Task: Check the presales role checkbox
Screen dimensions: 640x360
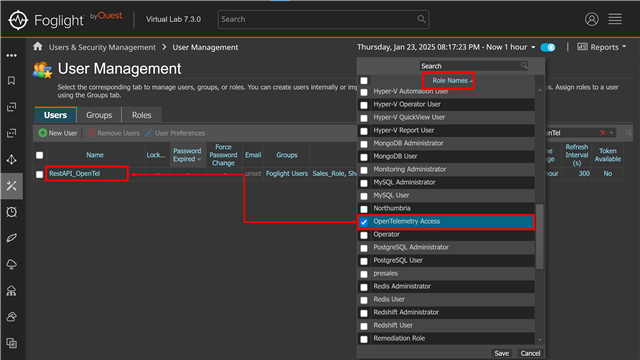Action: coord(364,274)
